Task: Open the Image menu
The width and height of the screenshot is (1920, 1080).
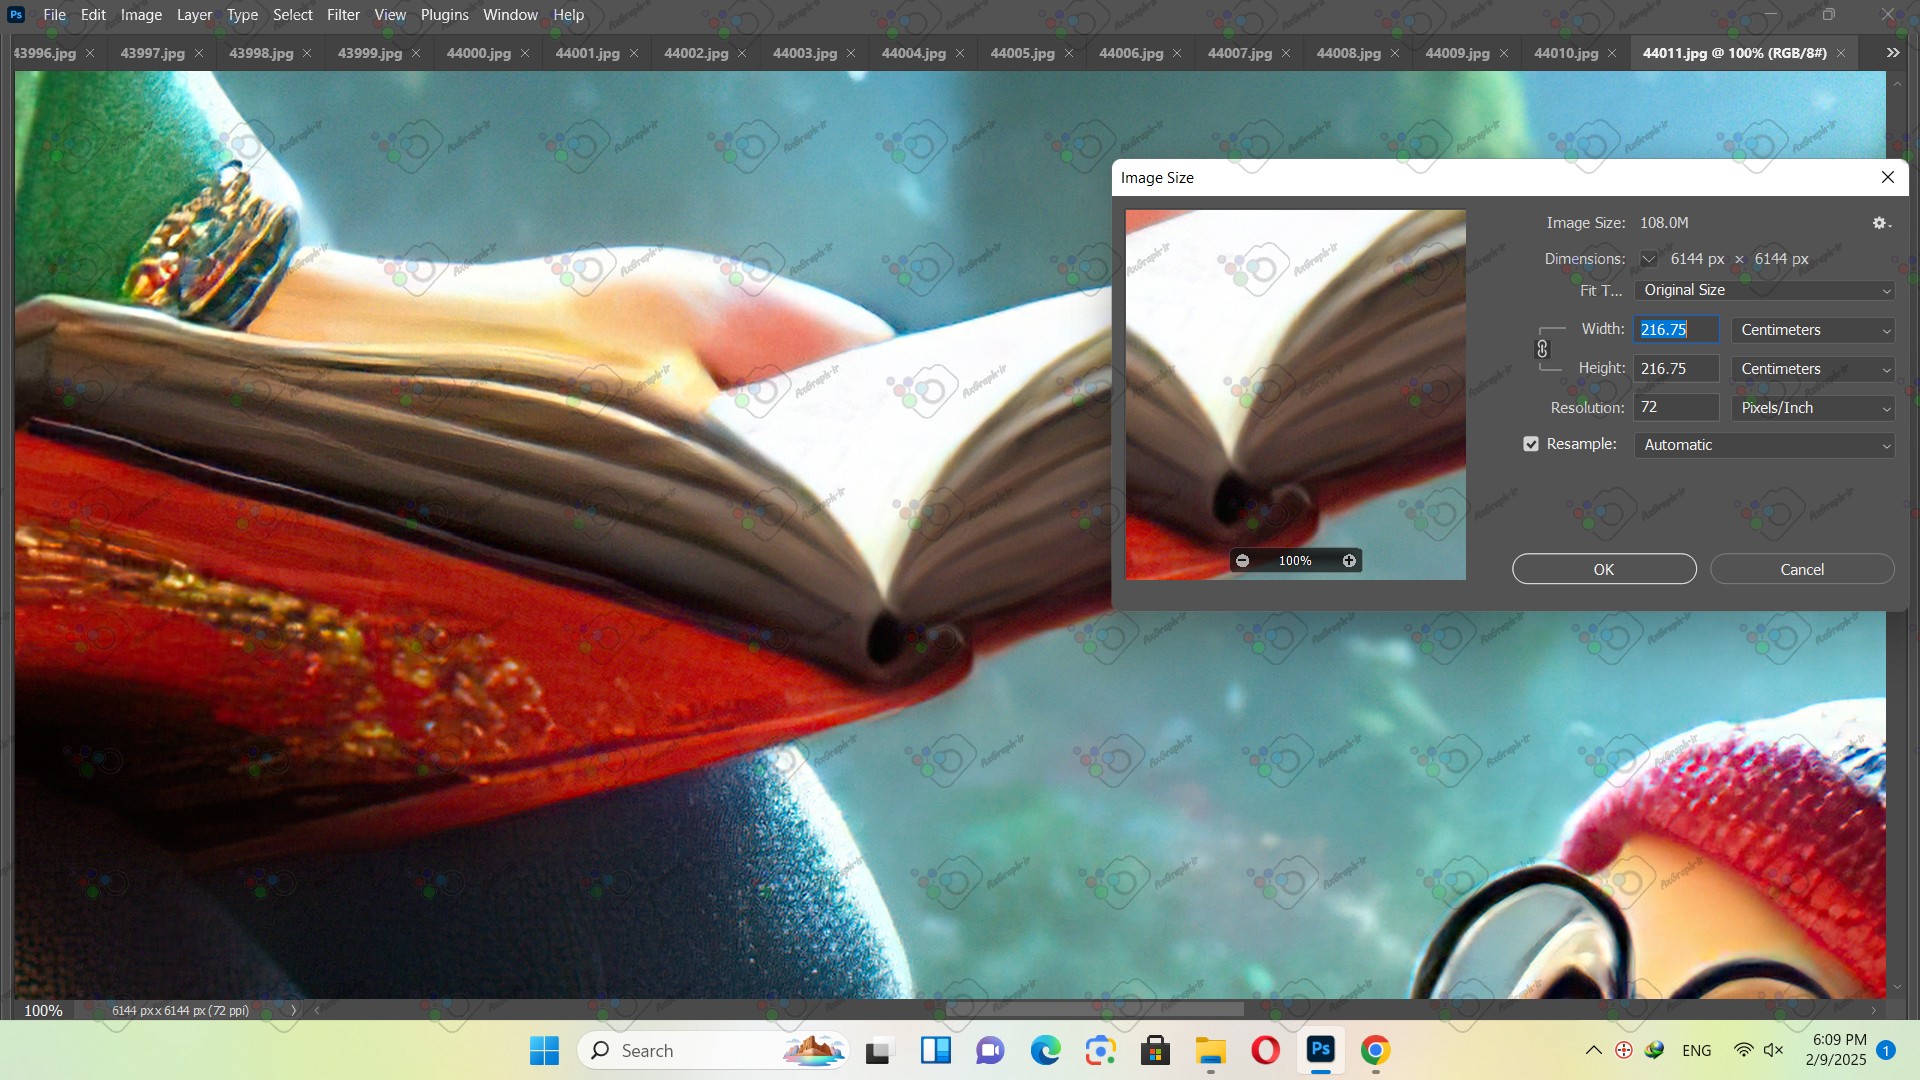Action: click(x=141, y=15)
